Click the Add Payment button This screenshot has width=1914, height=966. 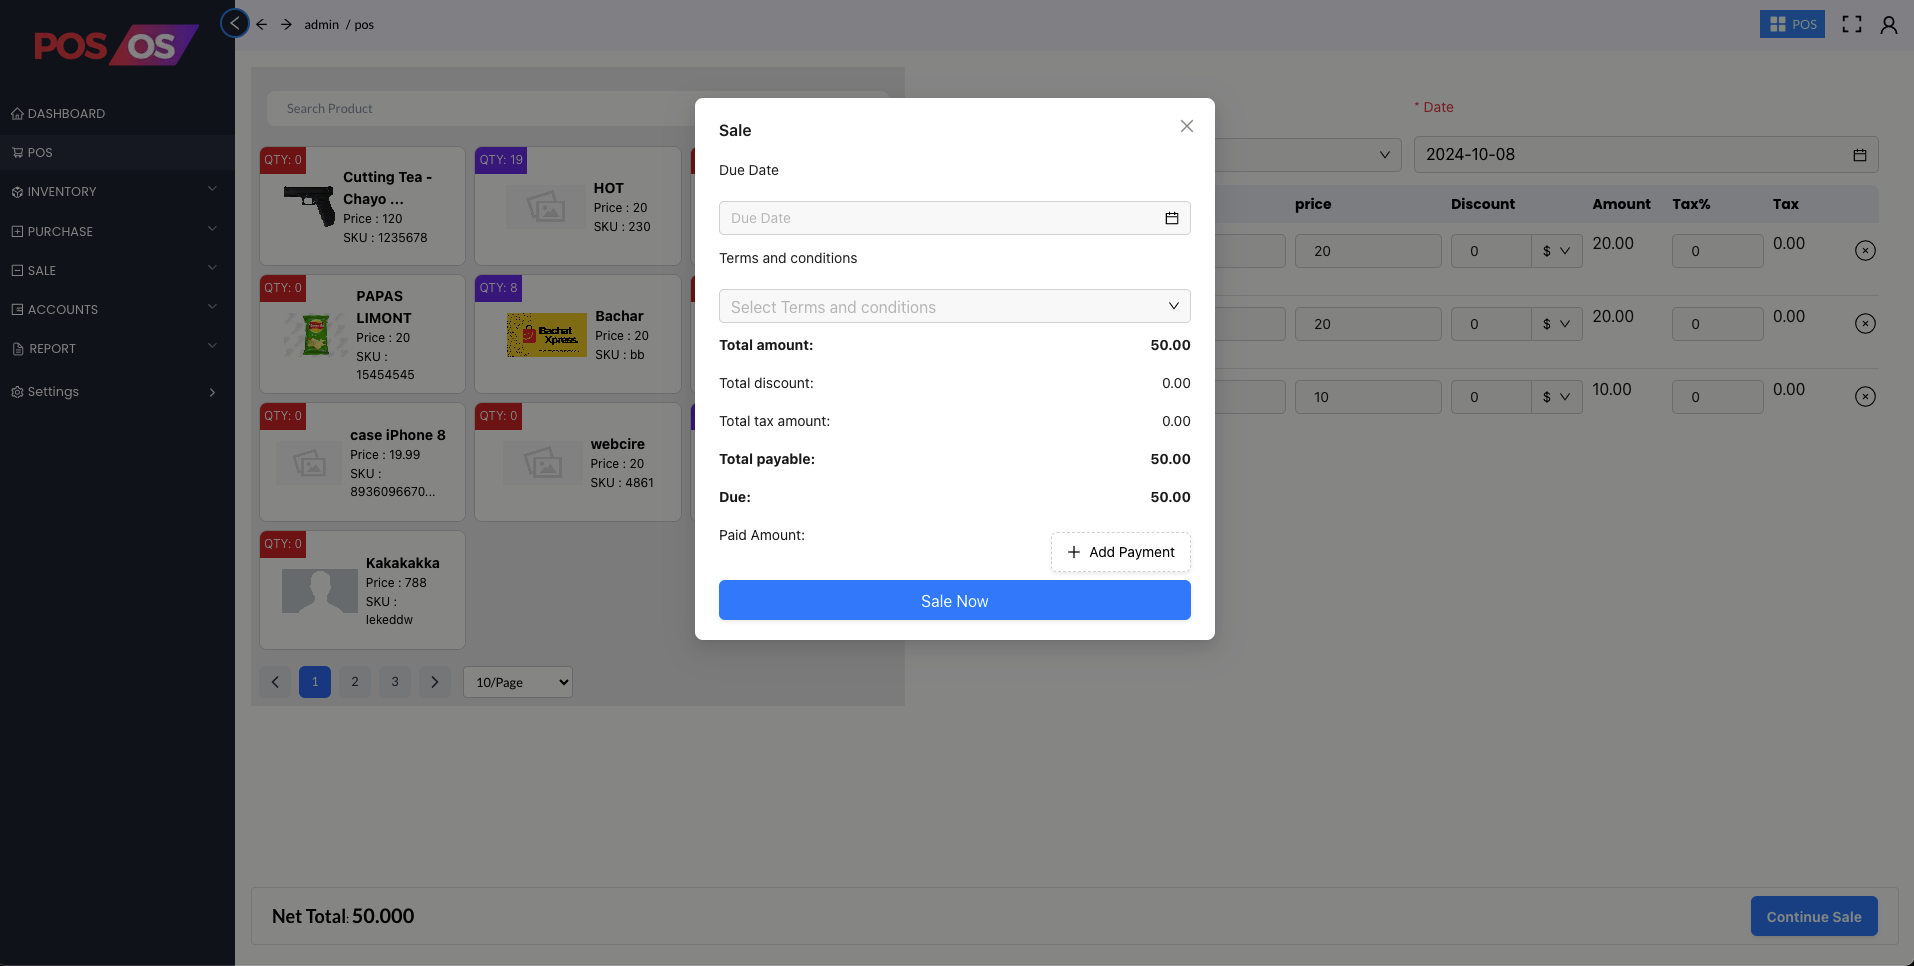pyautogui.click(x=1119, y=552)
